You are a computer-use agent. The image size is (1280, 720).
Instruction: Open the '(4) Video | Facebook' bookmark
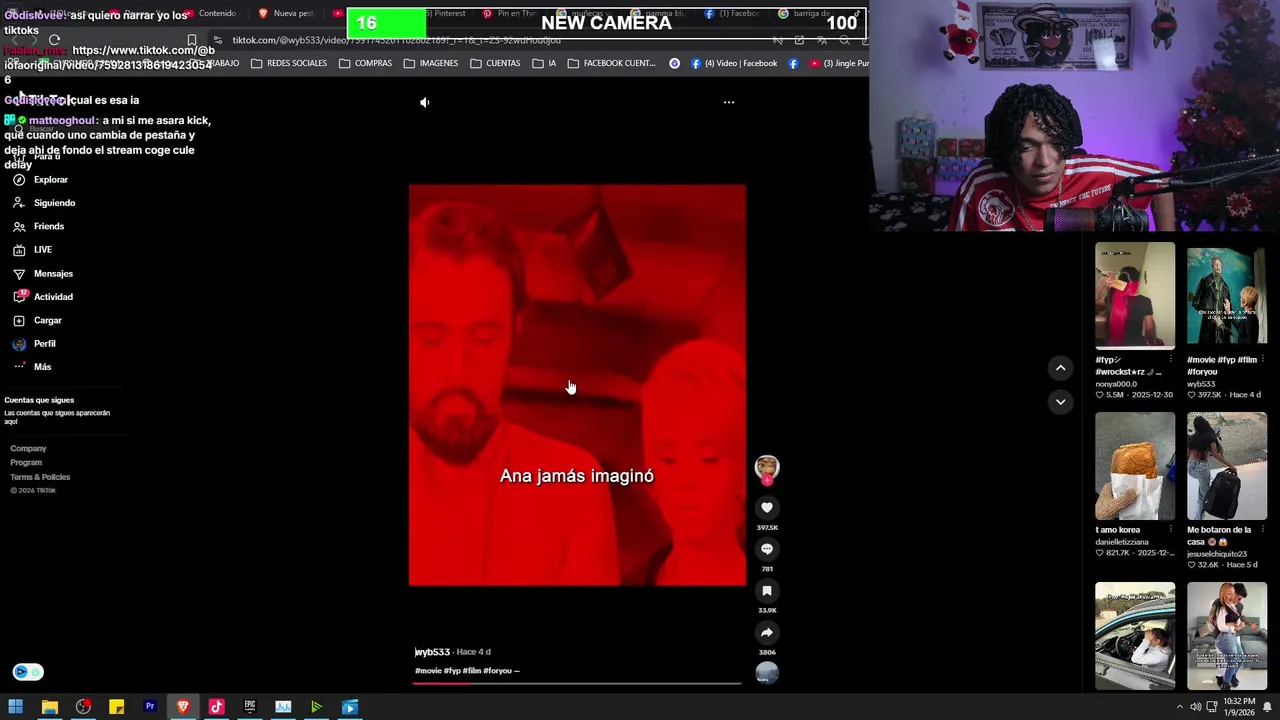[733, 63]
